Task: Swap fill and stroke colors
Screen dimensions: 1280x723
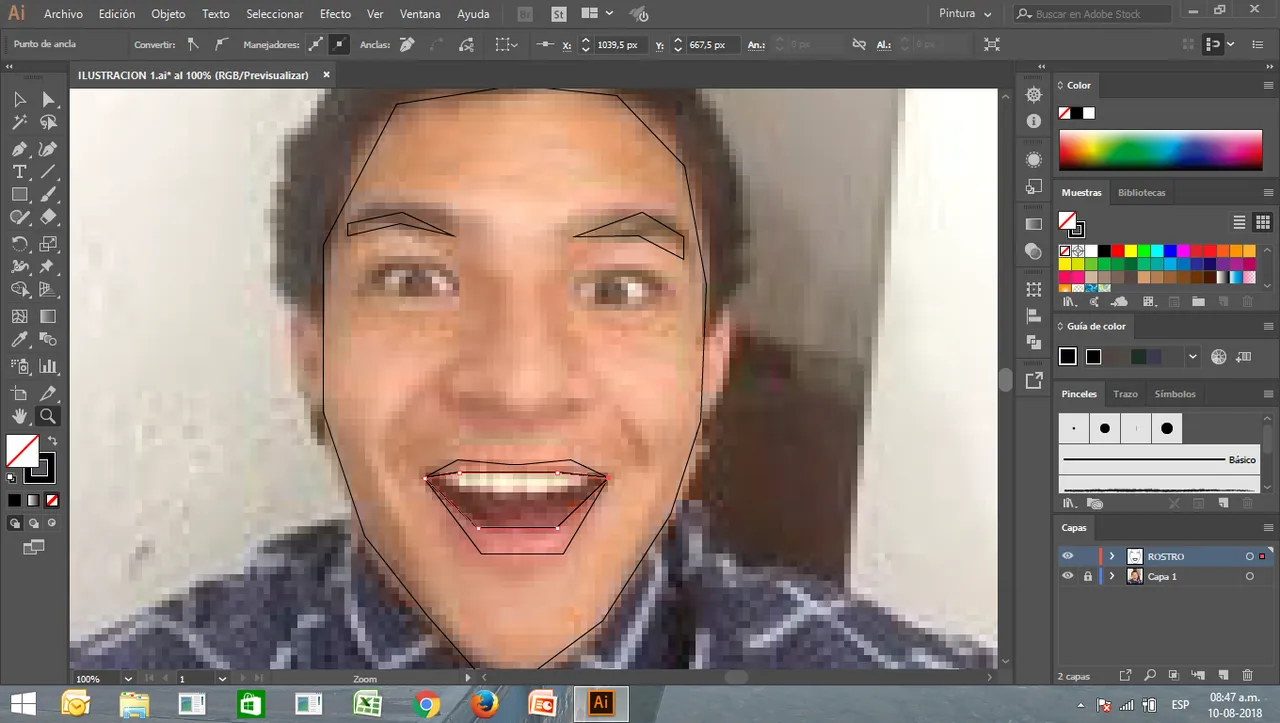Action: pyautogui.click(x=52, y=440)
